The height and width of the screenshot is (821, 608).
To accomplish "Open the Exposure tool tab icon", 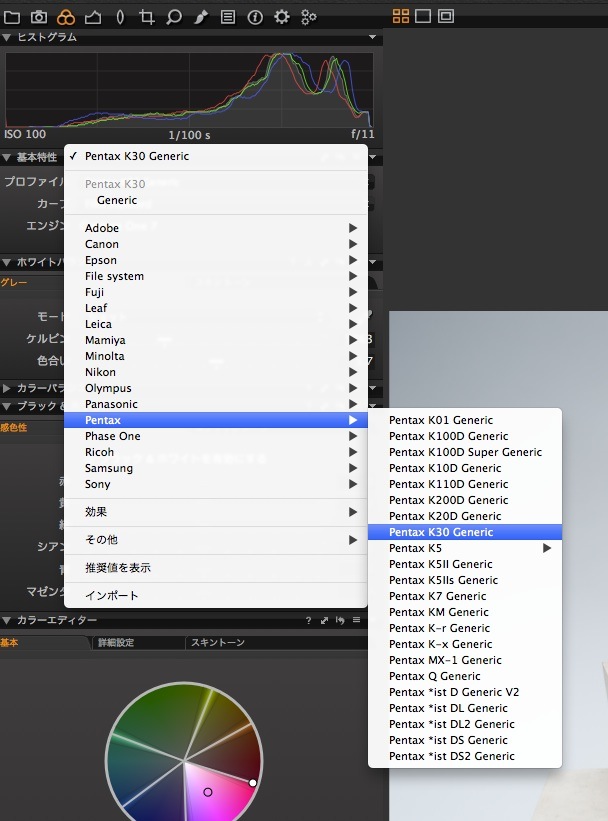I will [93, 17].
